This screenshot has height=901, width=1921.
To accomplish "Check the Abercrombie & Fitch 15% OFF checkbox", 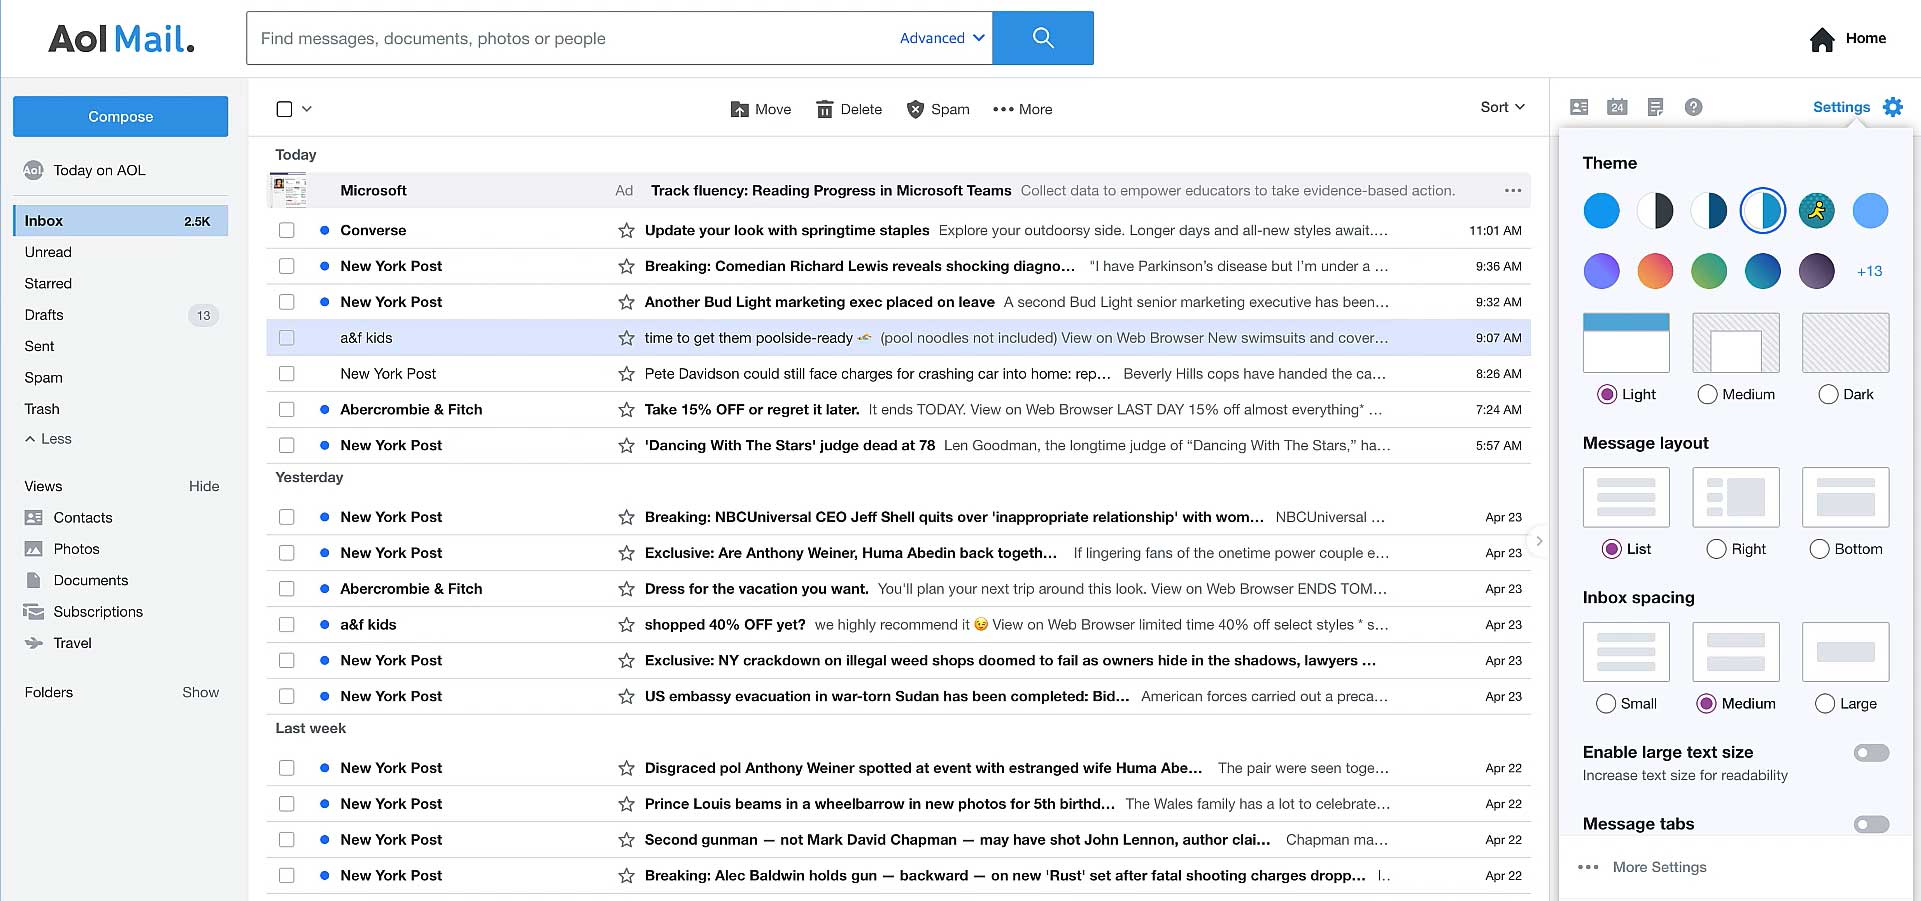I will click(x=287, y=409).
